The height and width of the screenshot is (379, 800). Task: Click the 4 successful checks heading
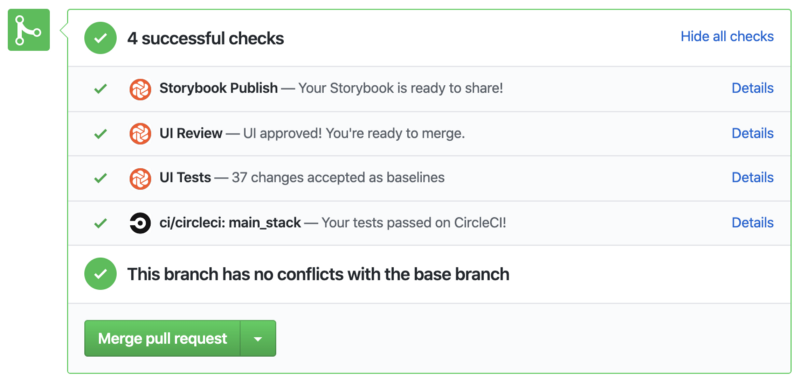point(206,38)
